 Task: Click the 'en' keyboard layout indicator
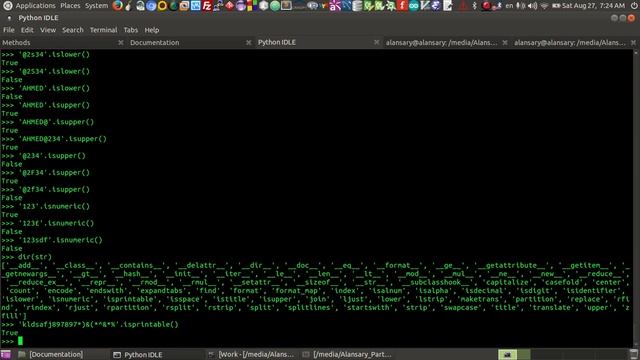509,6
